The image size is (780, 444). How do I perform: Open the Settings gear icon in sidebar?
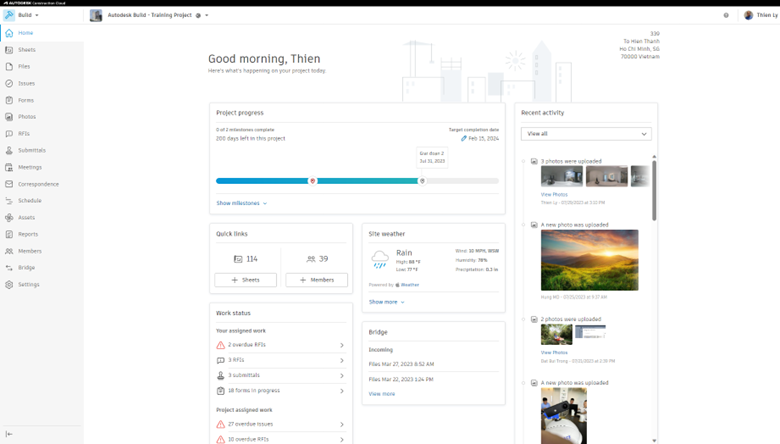[9, 285]
